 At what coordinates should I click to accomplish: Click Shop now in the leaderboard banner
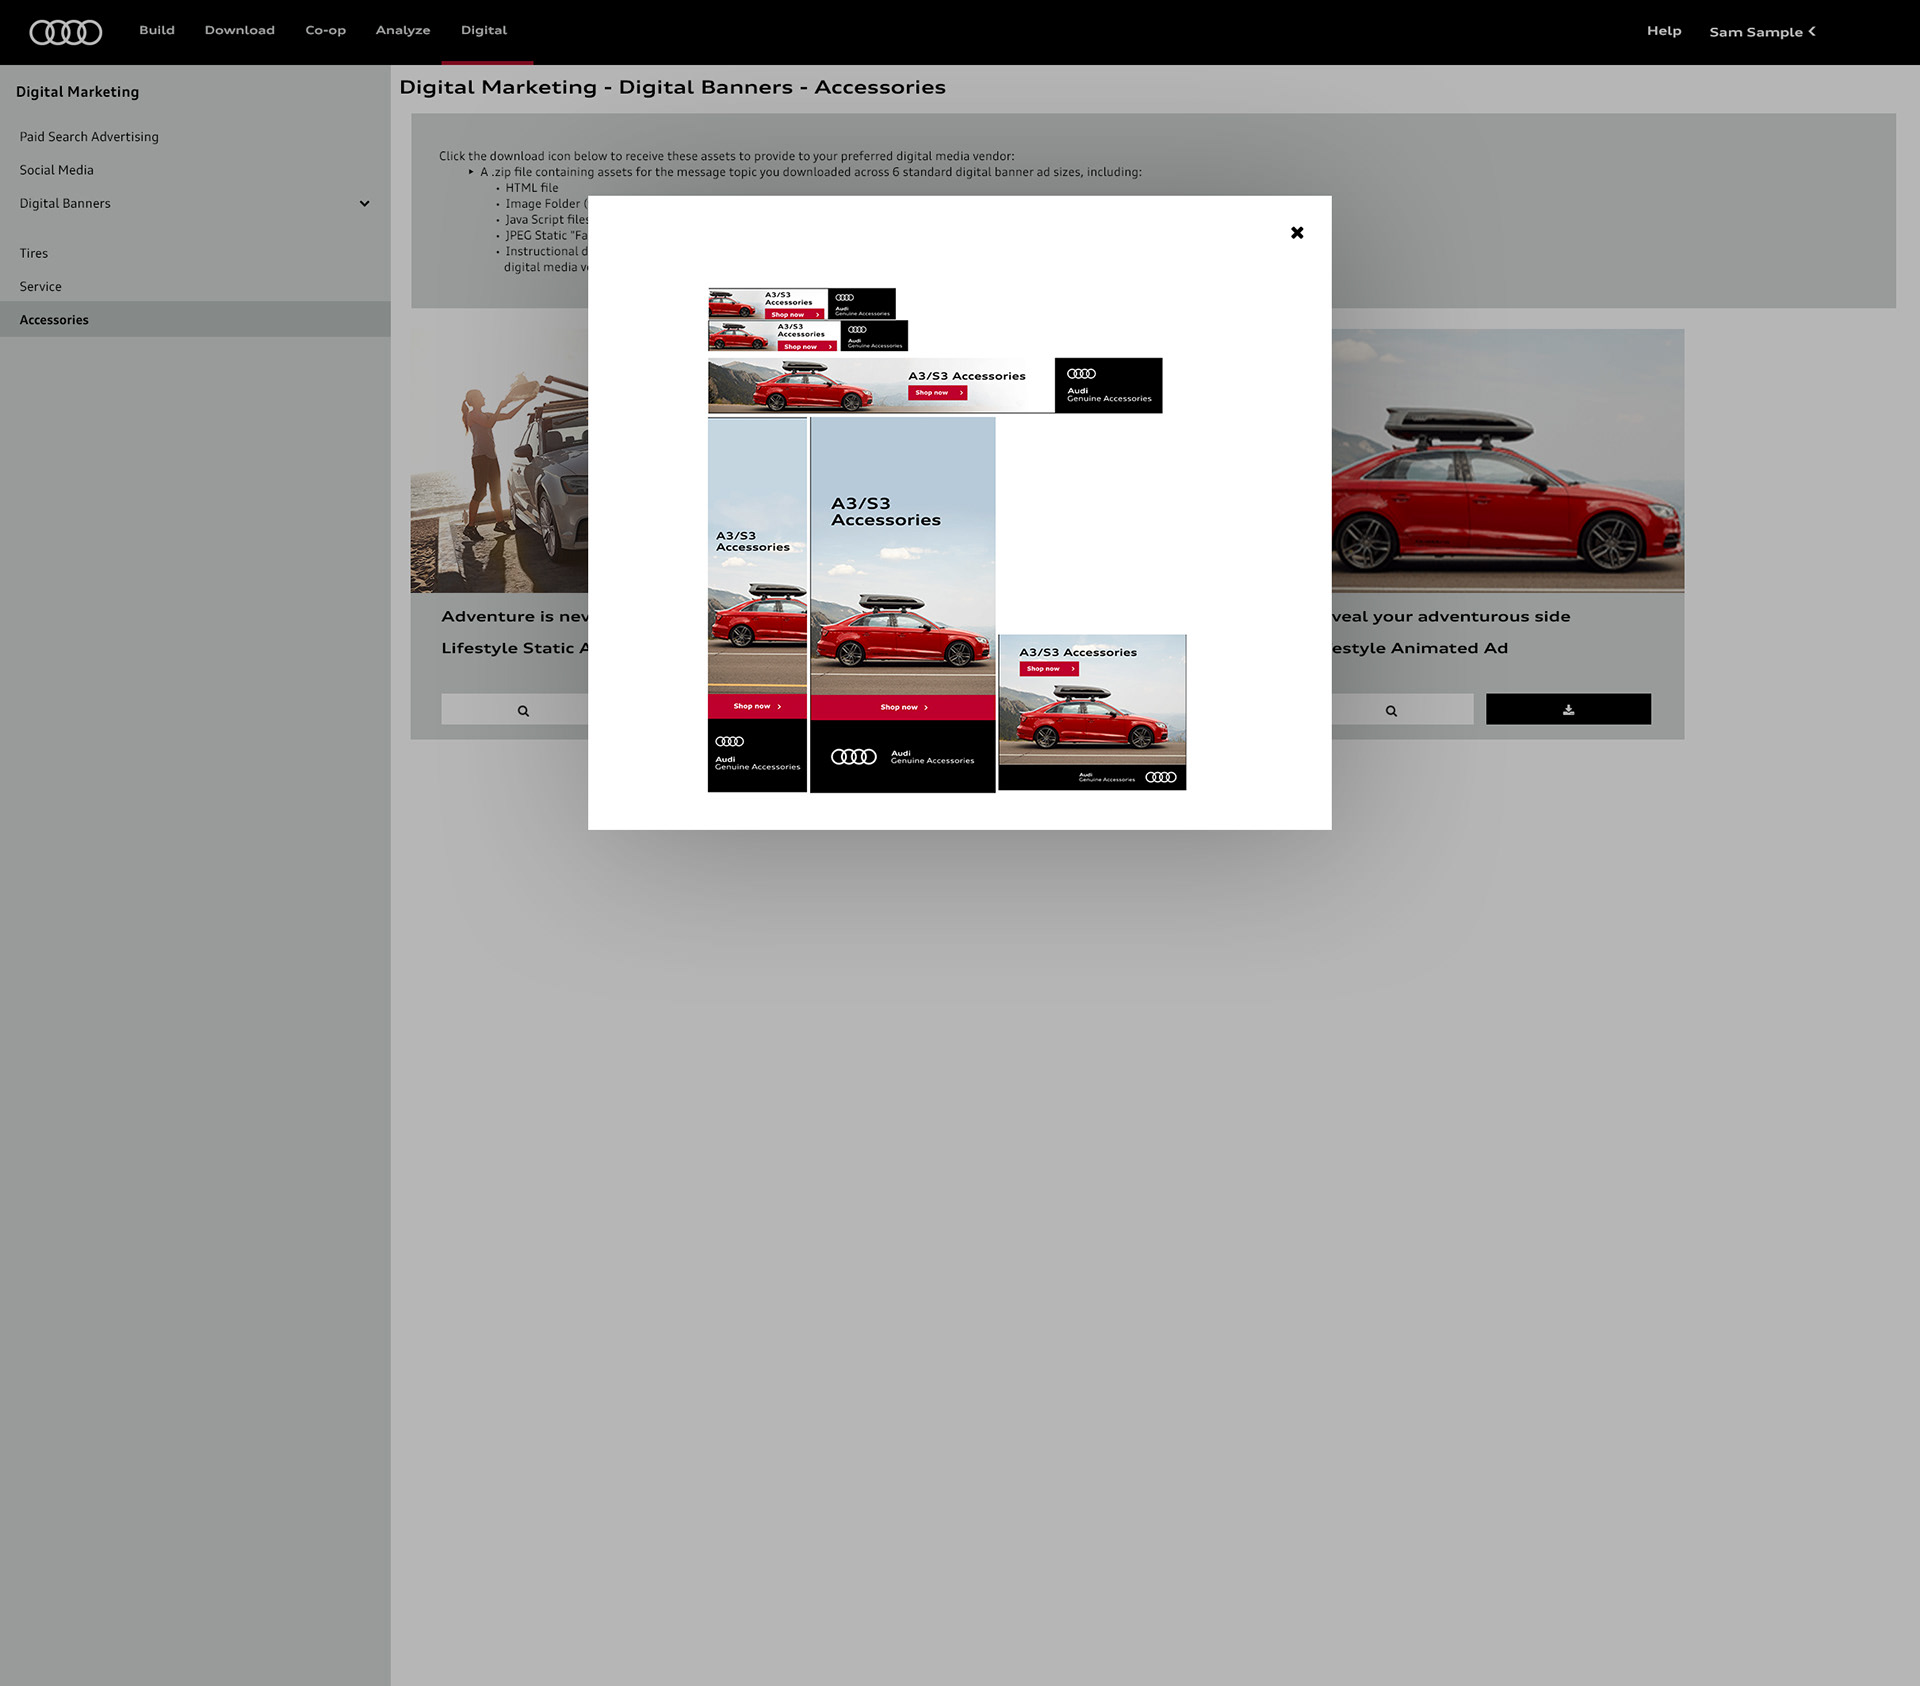tap(938, 393)
